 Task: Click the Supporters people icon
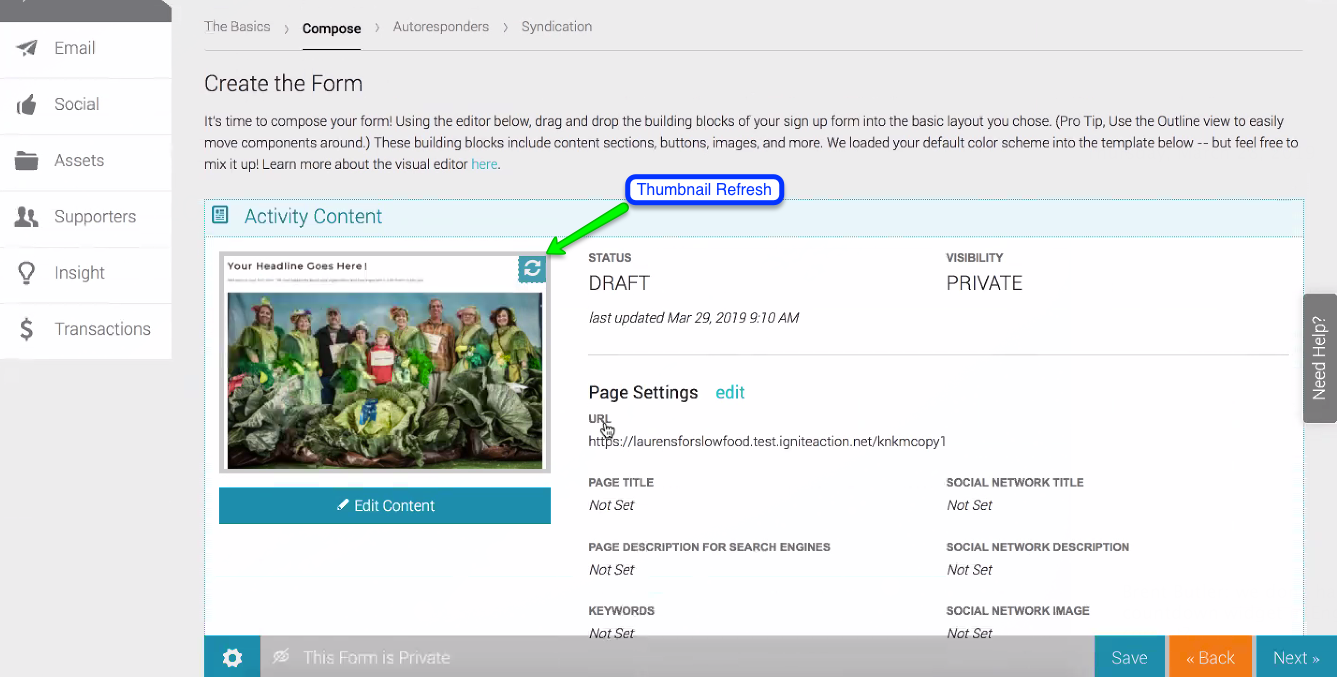click(x=27, y=217)
